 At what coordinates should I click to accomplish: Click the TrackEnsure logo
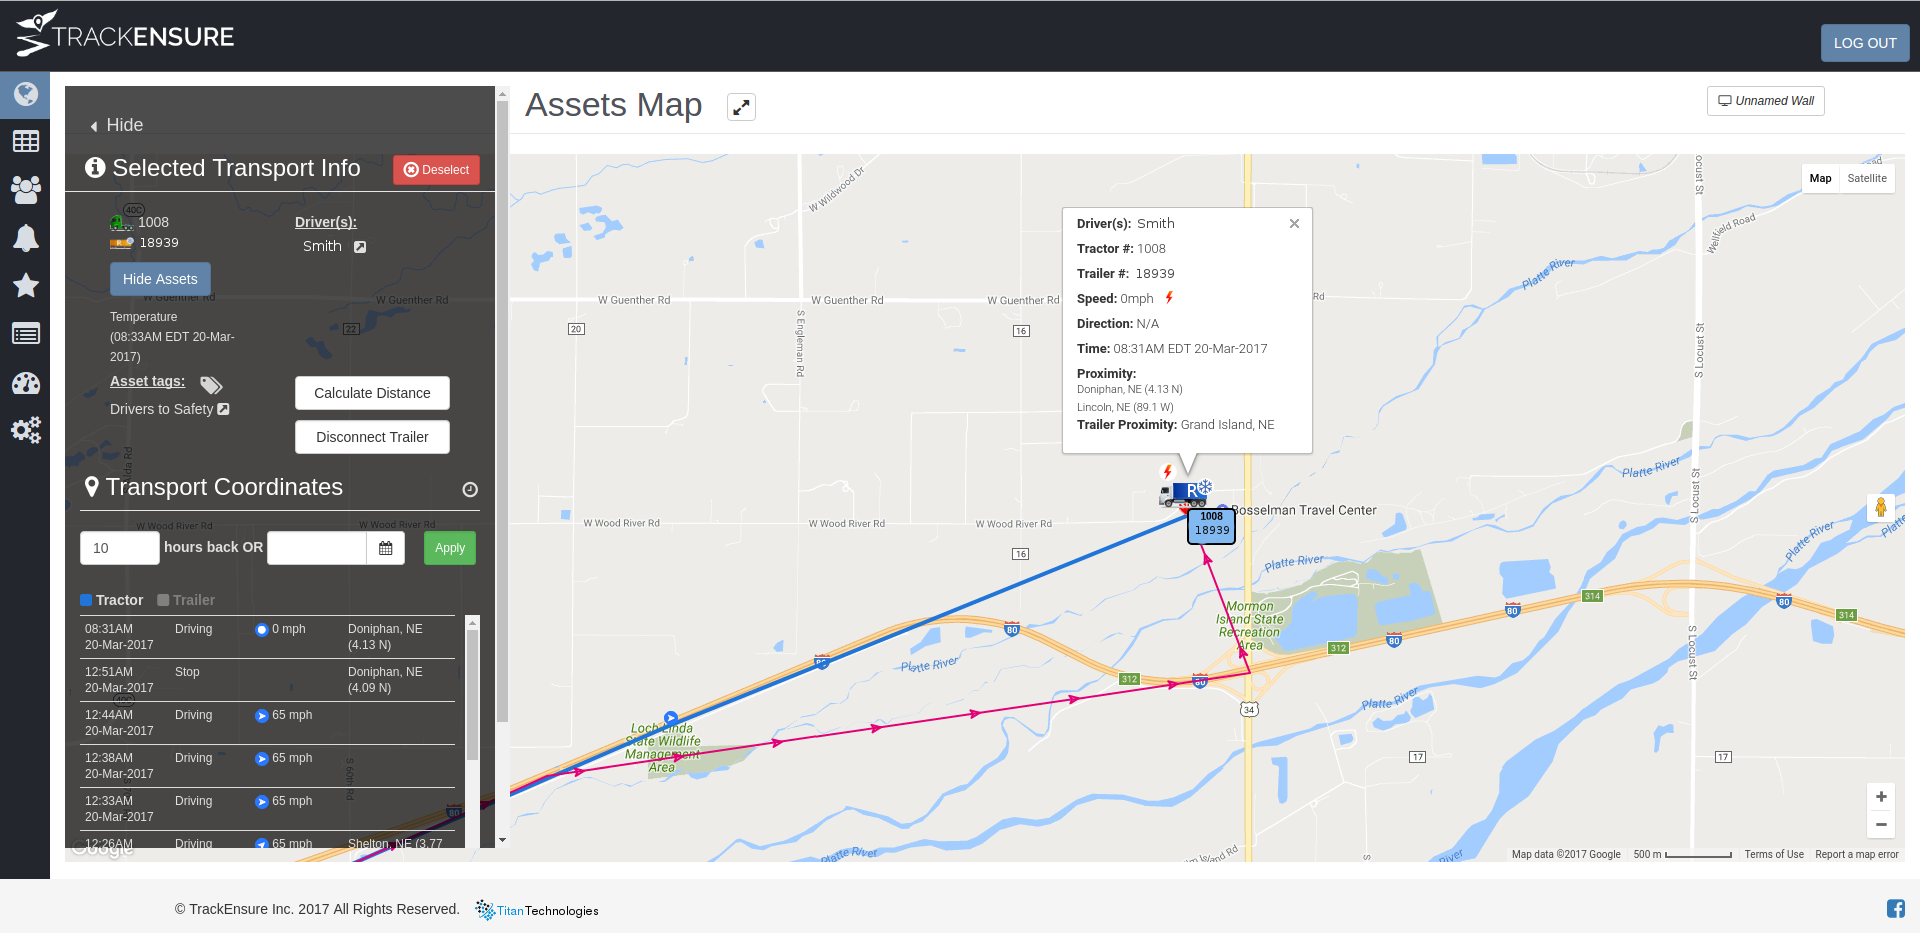pos(125,35)
